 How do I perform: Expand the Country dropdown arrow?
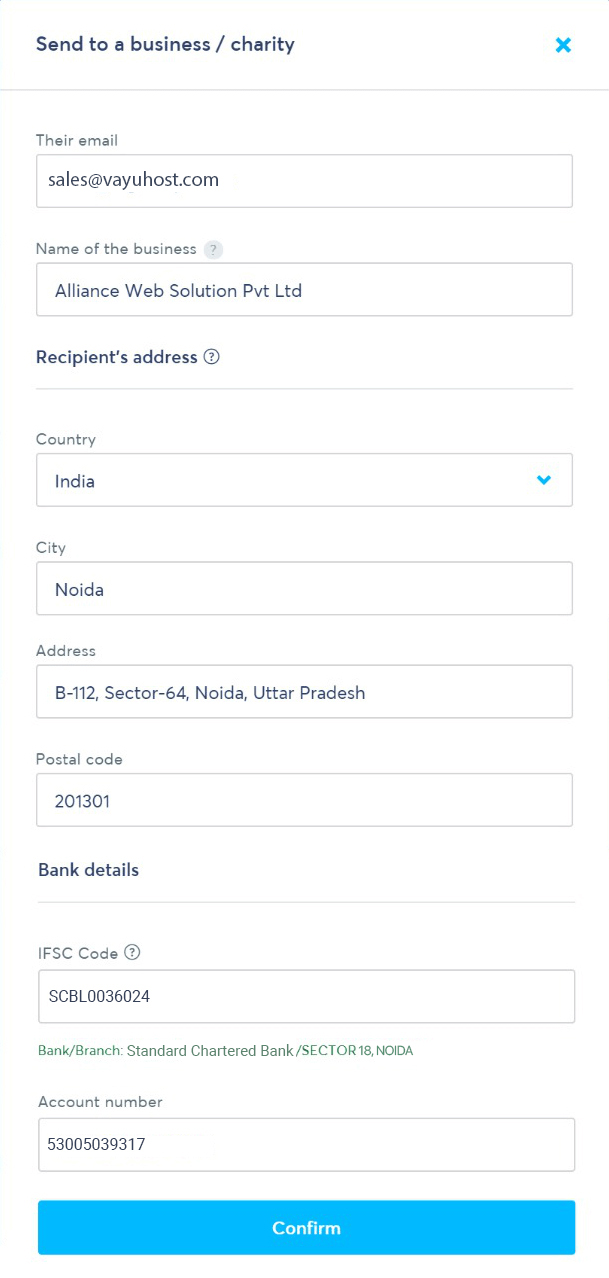click(544, 480)
